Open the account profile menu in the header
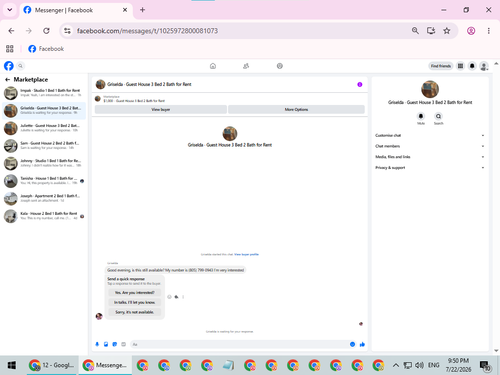The width and height of the screenshot is (500, 375). pos(484,66)
